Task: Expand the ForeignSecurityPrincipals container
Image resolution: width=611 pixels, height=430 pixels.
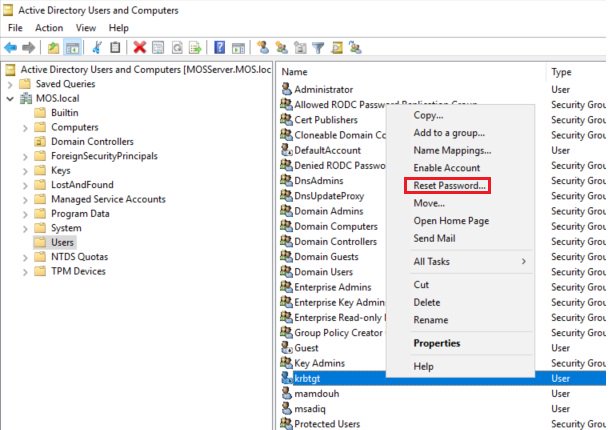Action: pos(25,157)
